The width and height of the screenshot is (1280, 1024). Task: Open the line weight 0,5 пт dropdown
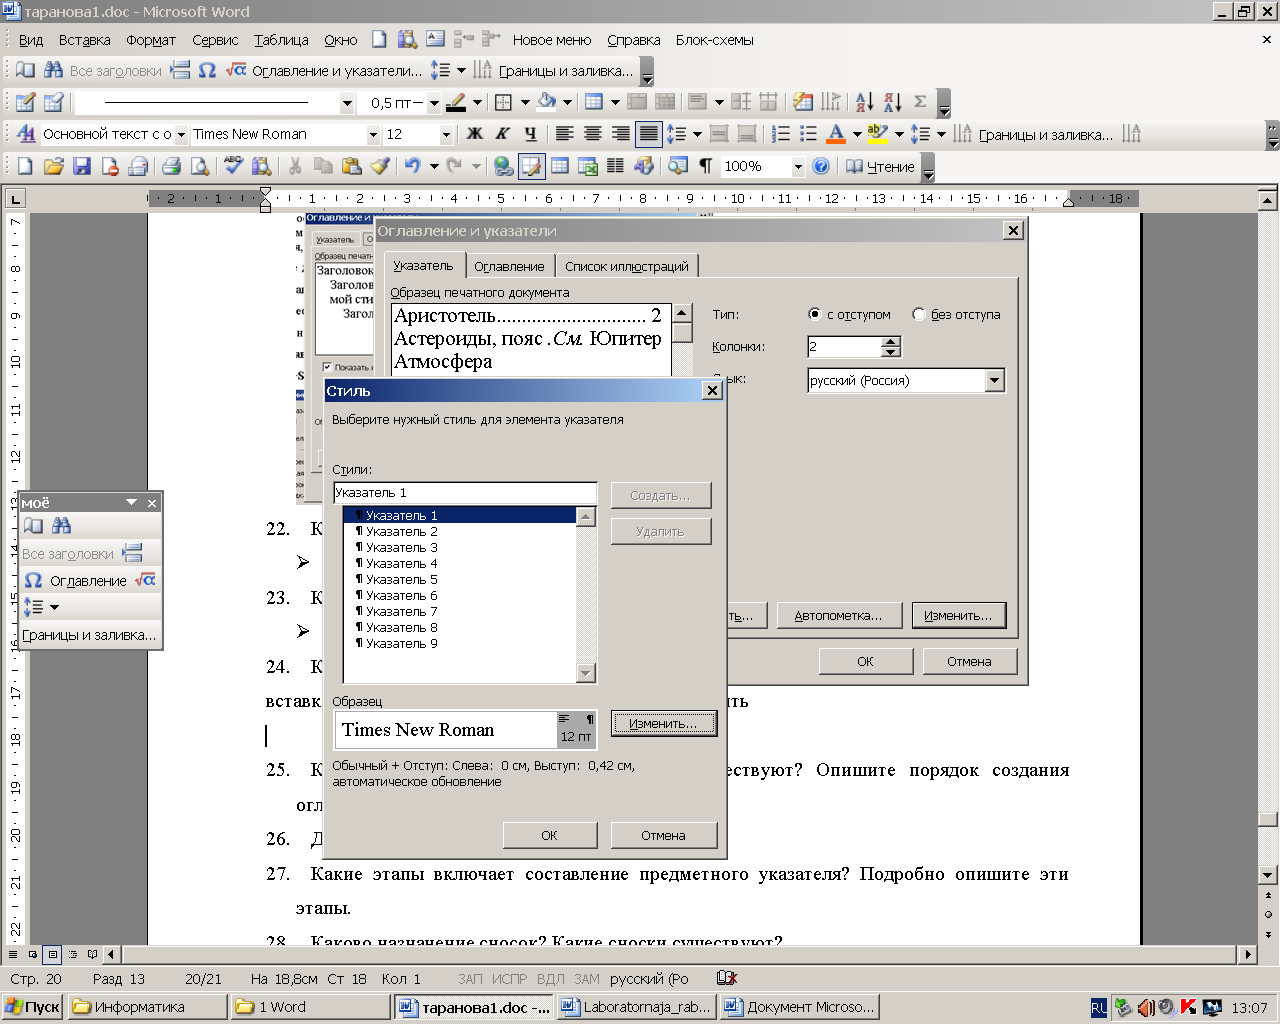tap(434, 102)
